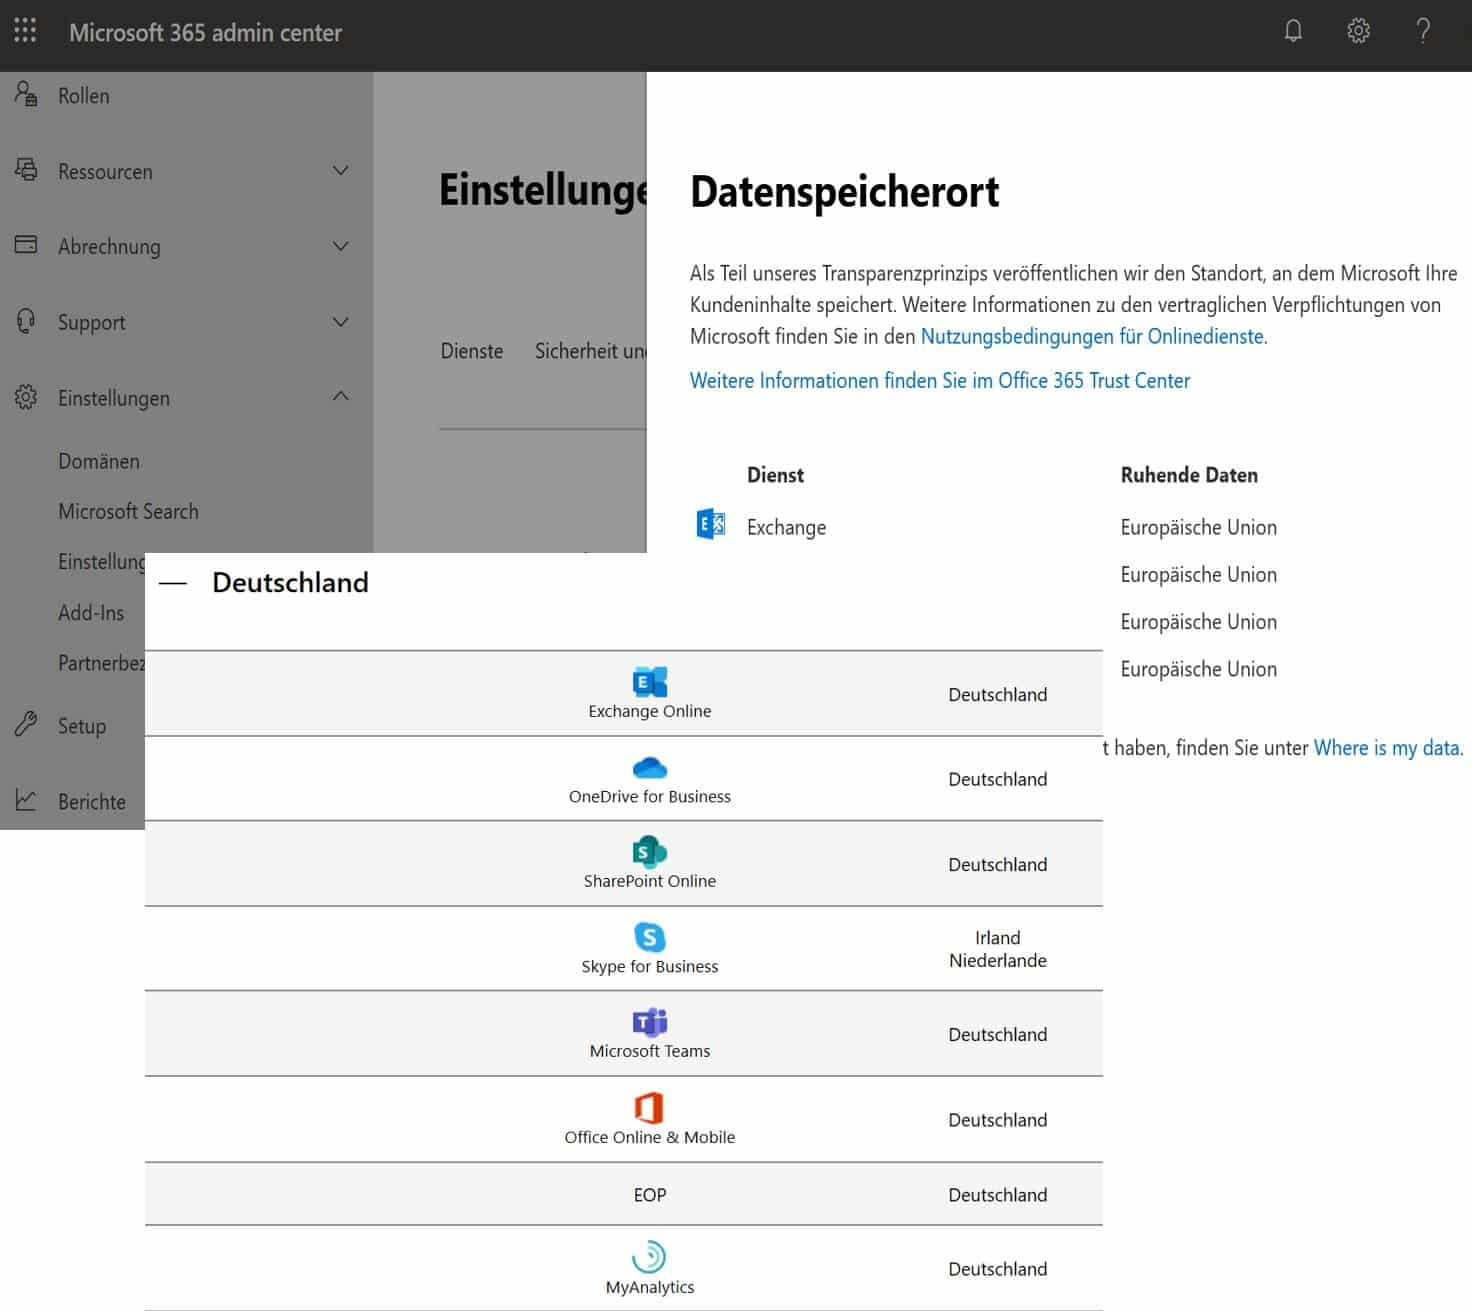This screenshot has width=1472, height=1311.
Task: Click the Skype for Business icon
Action: point(650,937)
